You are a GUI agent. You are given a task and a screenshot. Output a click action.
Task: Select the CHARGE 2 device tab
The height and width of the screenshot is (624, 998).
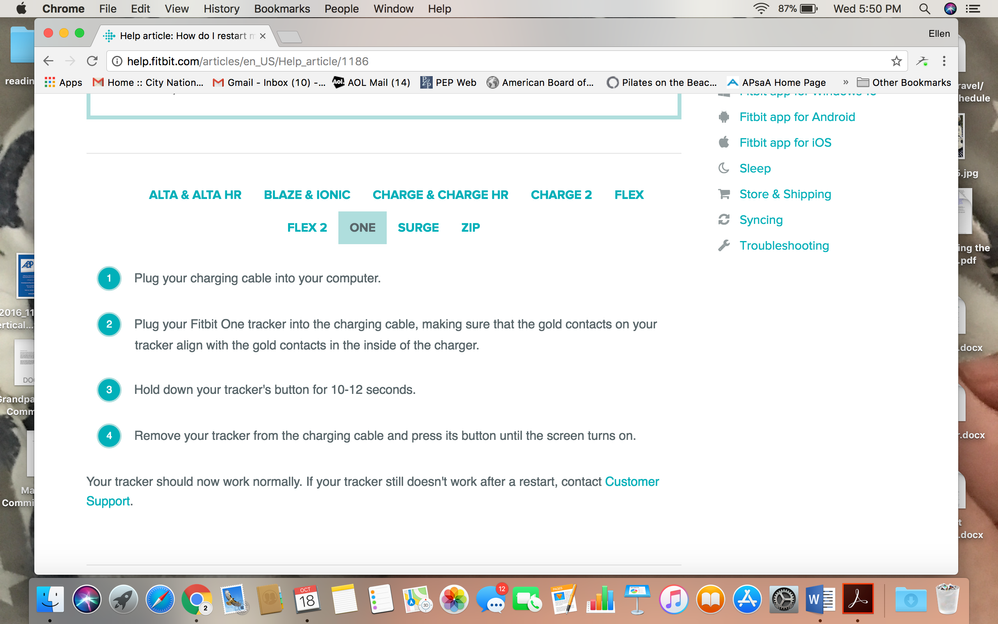pyautogui.click(x=561, y=195)
